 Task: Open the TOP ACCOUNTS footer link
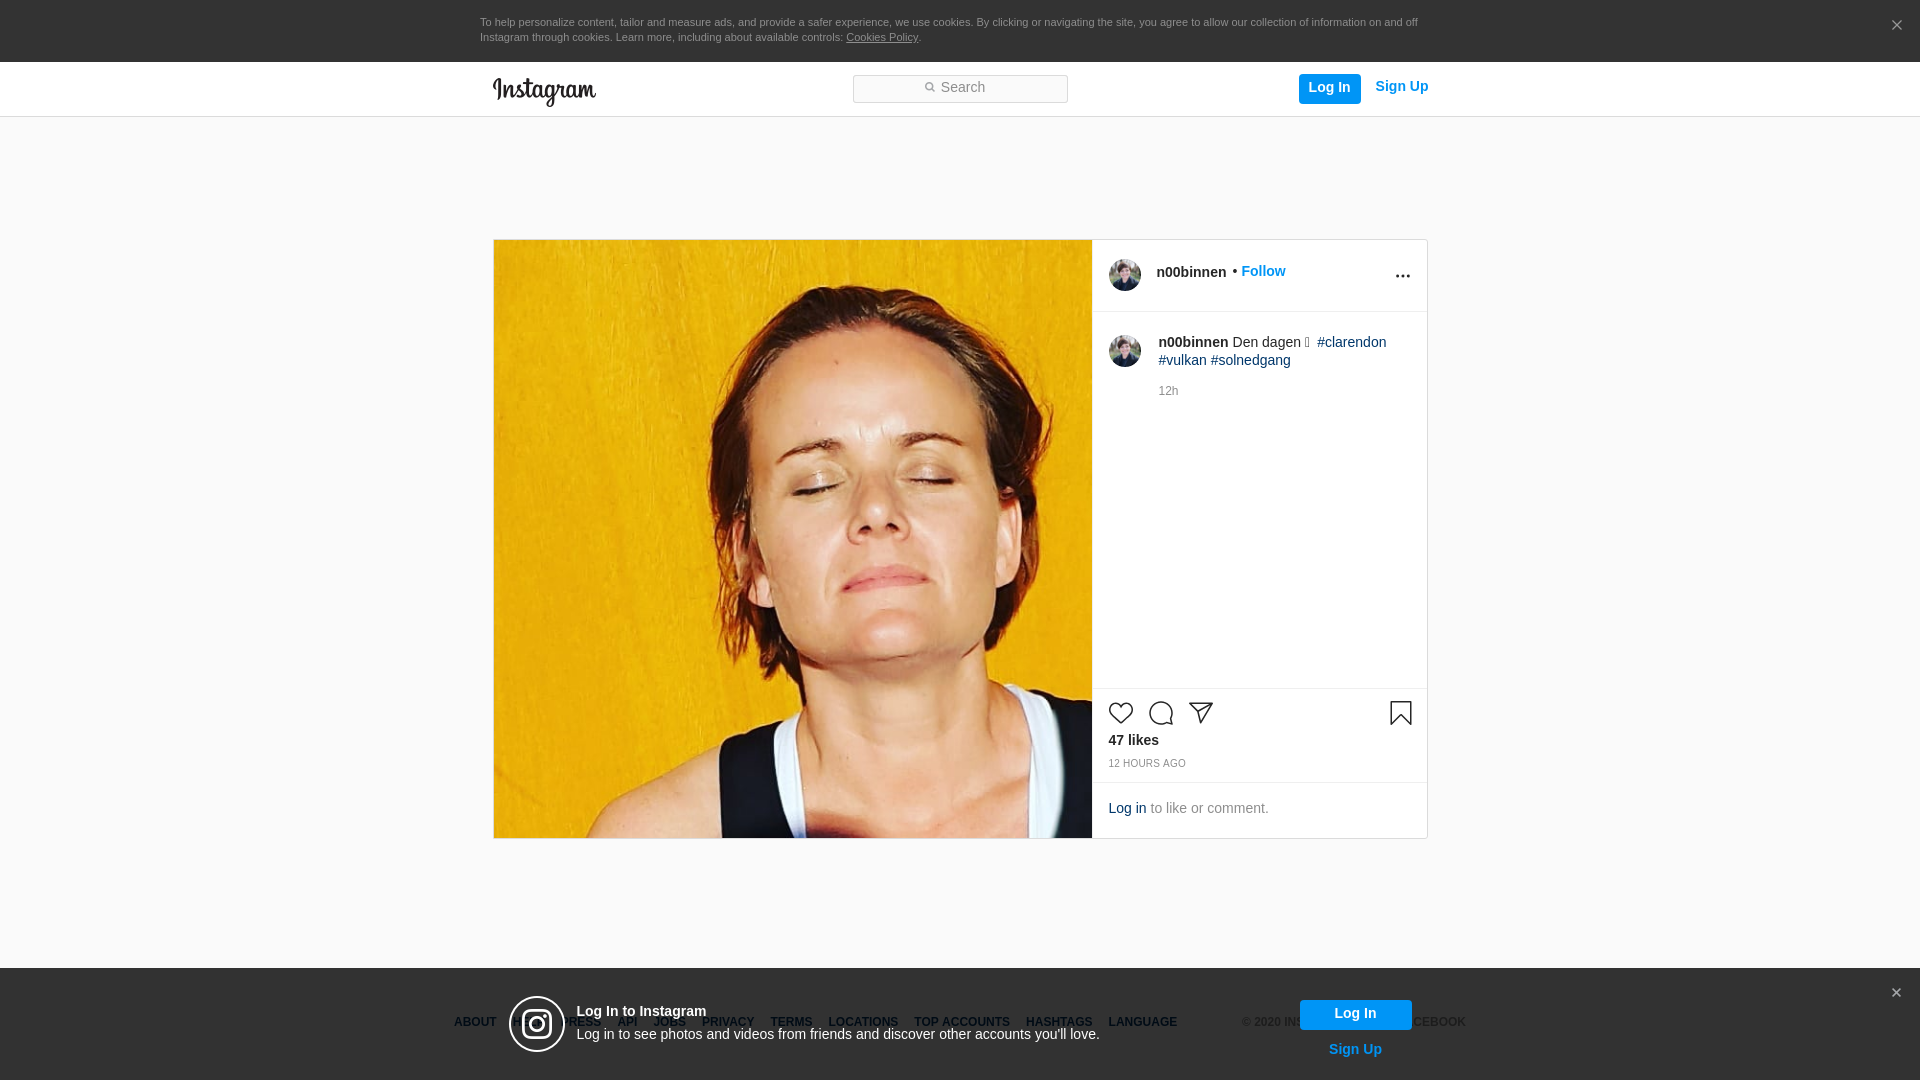(x=962, y=1022)
